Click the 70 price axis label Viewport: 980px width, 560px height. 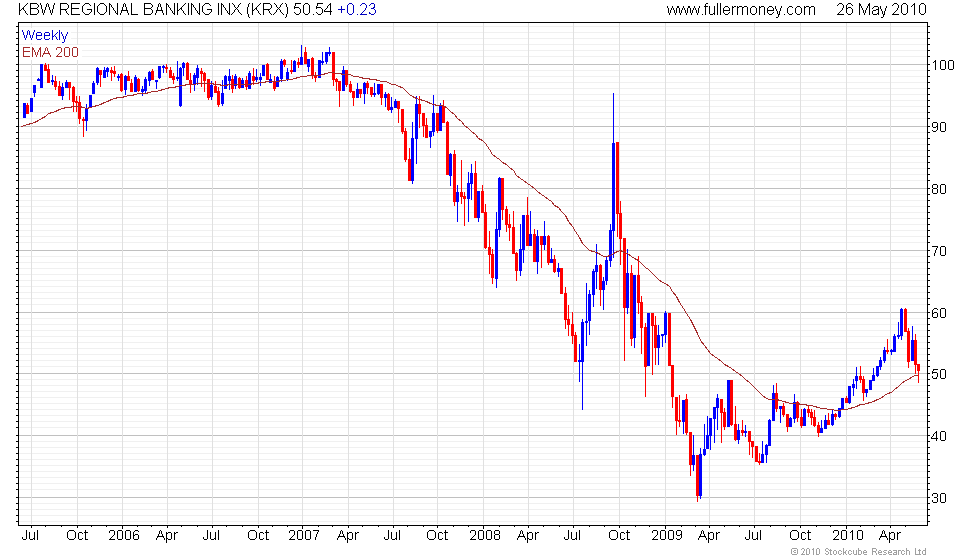coord(939,251)
